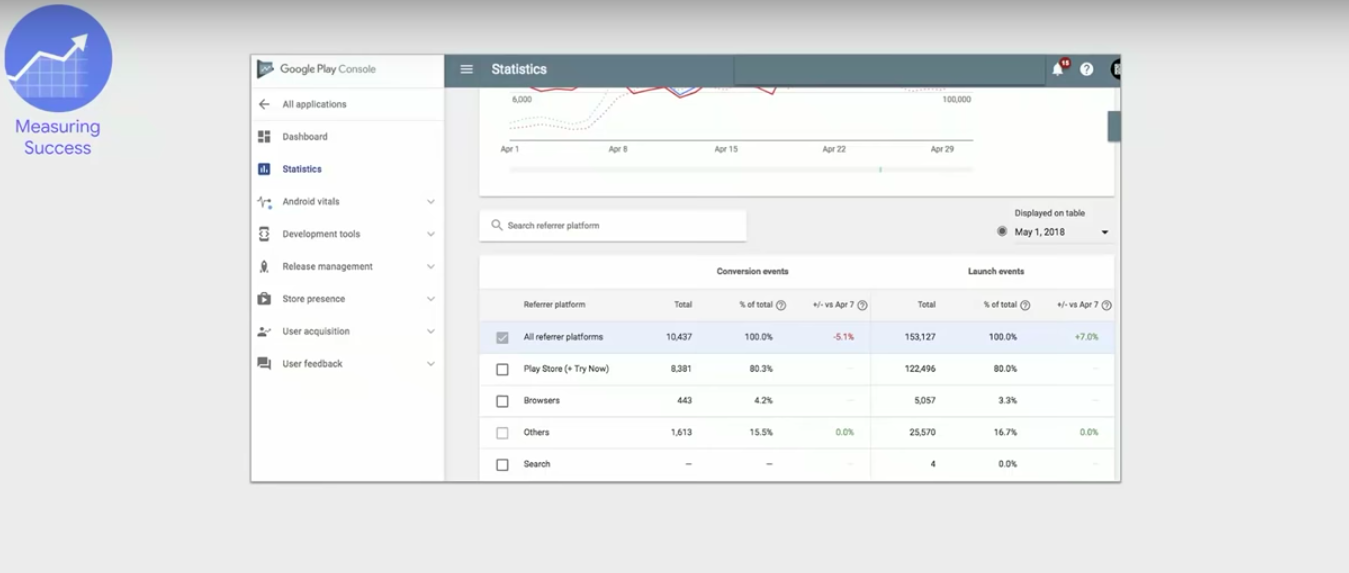Viewport: 1349px width, 573px height.
Task: Select the May 1, 2018 radio button
Action: pyautogui.click(x=1002, y=232)
